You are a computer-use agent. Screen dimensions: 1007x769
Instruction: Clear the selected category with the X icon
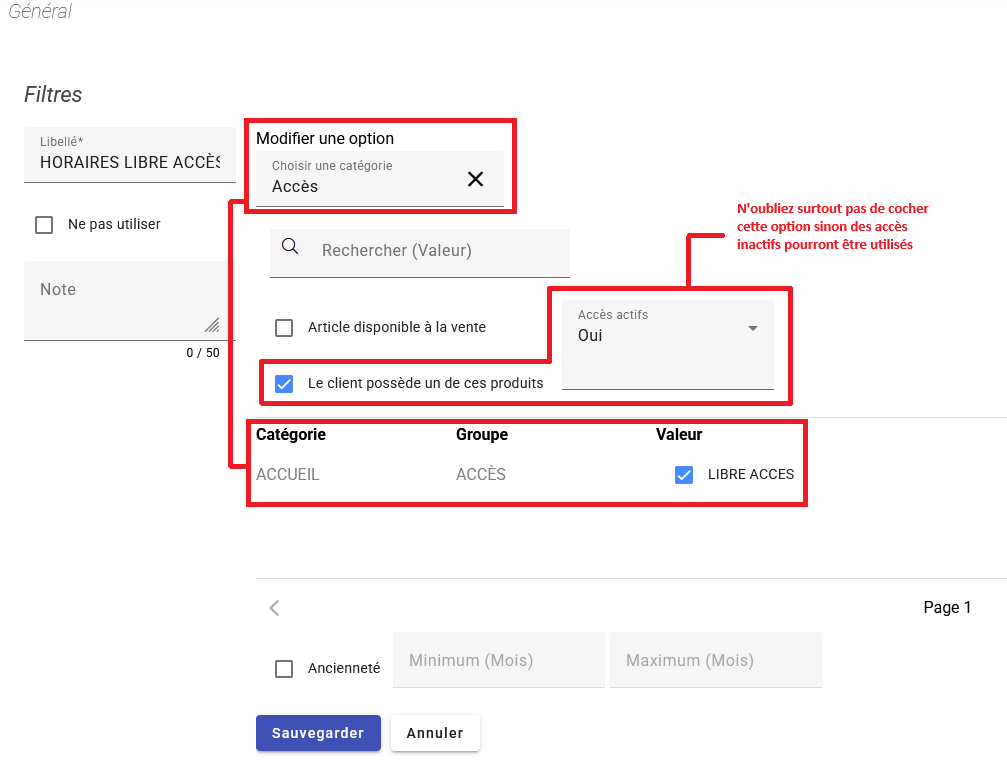(475, 179)
